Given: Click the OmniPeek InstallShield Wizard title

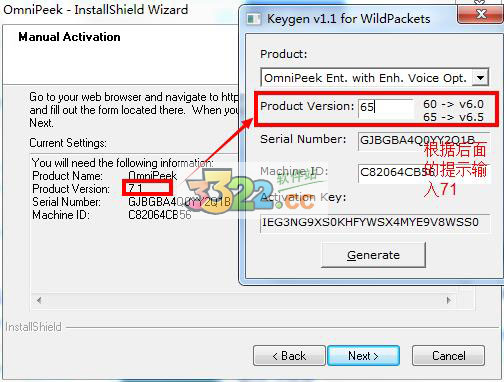Looking at the screenshot, I should pos(96,10).
